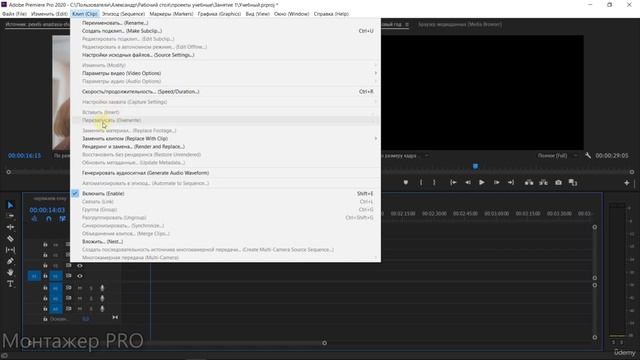Lock the A1 audio track

[45, 288]
